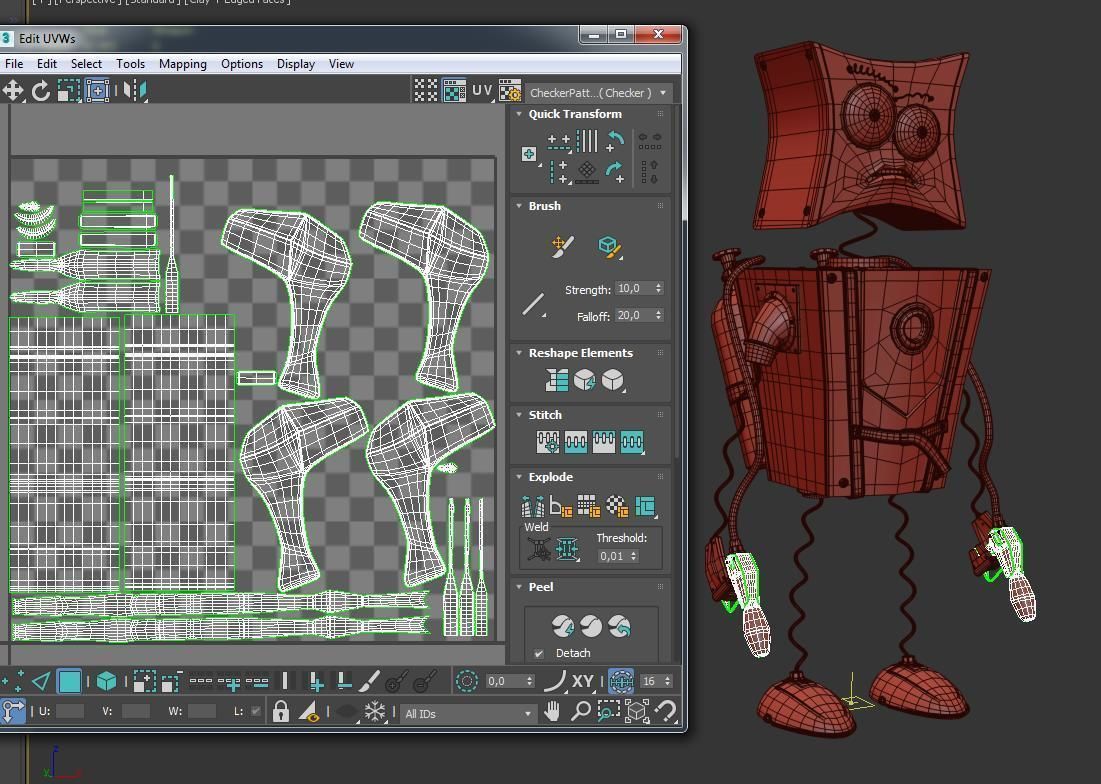The width and height of the screenshot is (1101, 784).
Task: Click the Freeze Selected snowflake icon
Action: (375, 713)
